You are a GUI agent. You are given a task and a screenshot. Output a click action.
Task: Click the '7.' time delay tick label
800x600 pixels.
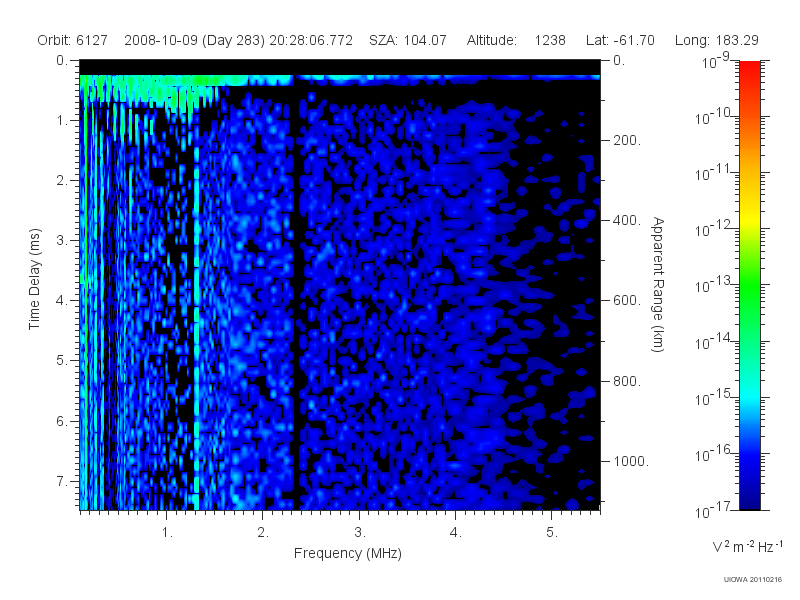(62, 481)
